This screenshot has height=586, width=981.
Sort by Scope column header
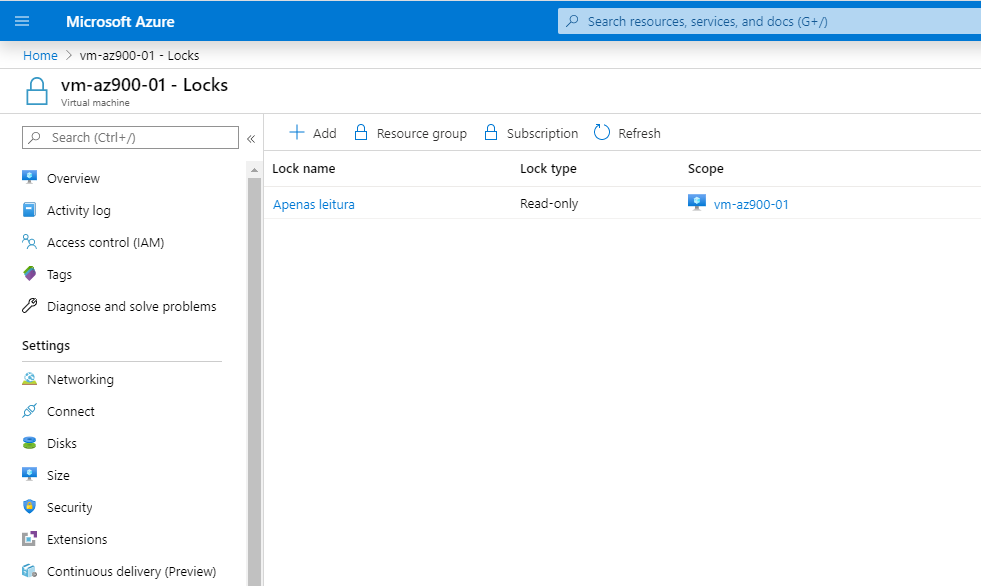[x=706, y=168]
